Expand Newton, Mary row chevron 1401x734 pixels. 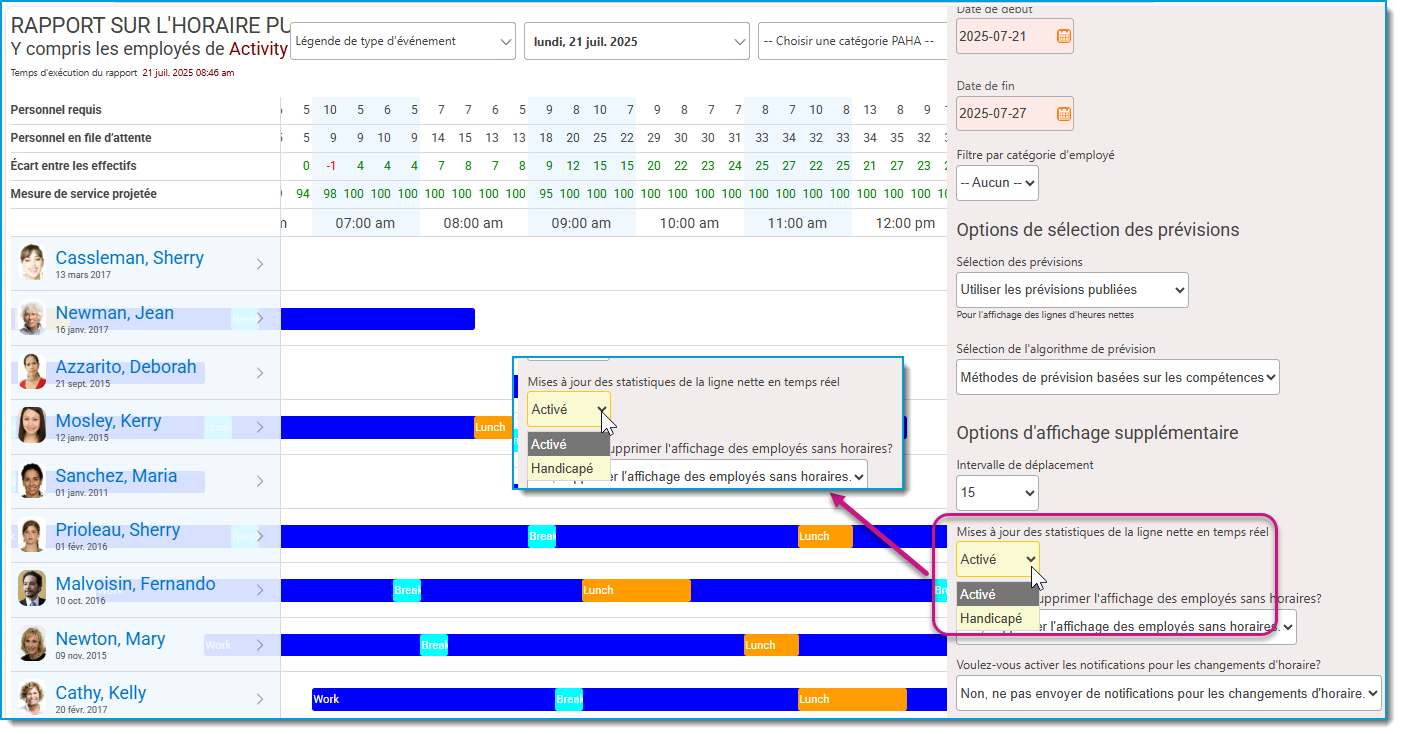[260, 645]
